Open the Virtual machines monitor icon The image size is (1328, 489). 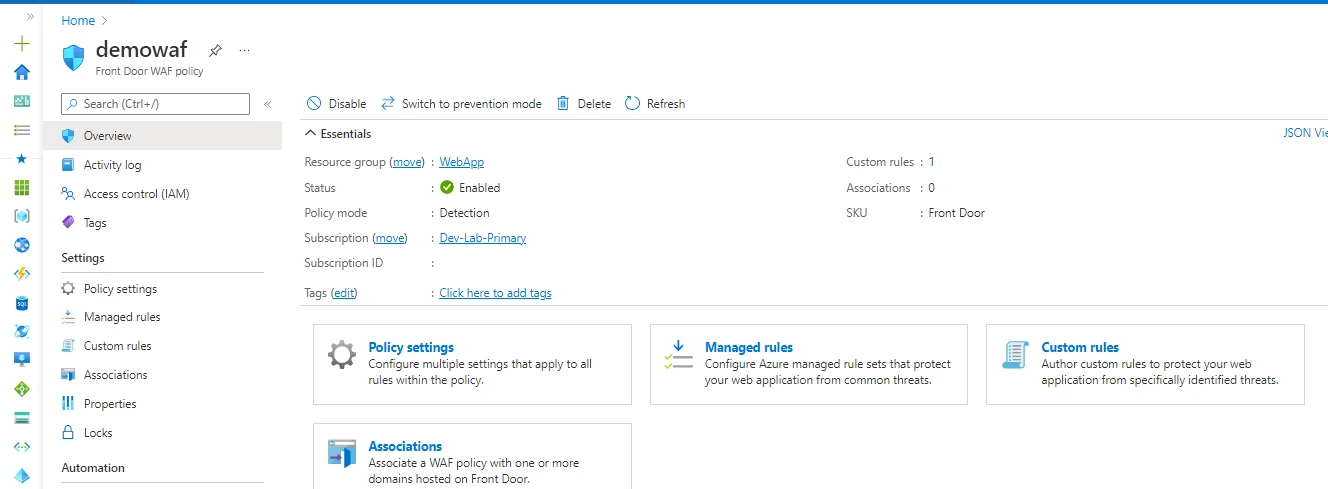click(x=22, y=360)
